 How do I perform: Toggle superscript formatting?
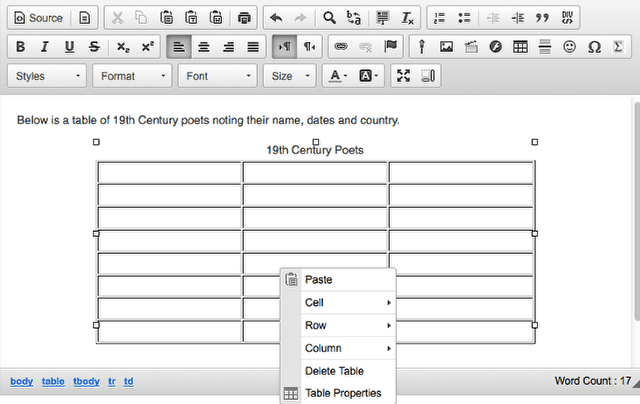point(147,47)
